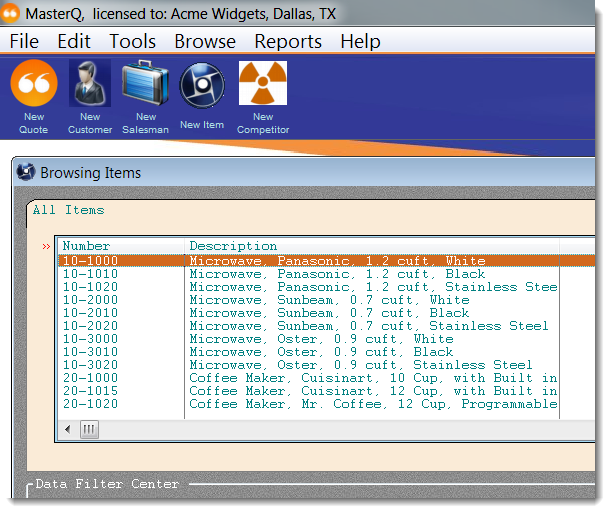610x513 pixels.
Task: Click the horizontal scrollbar left arrow
Action: click(68, 429)
